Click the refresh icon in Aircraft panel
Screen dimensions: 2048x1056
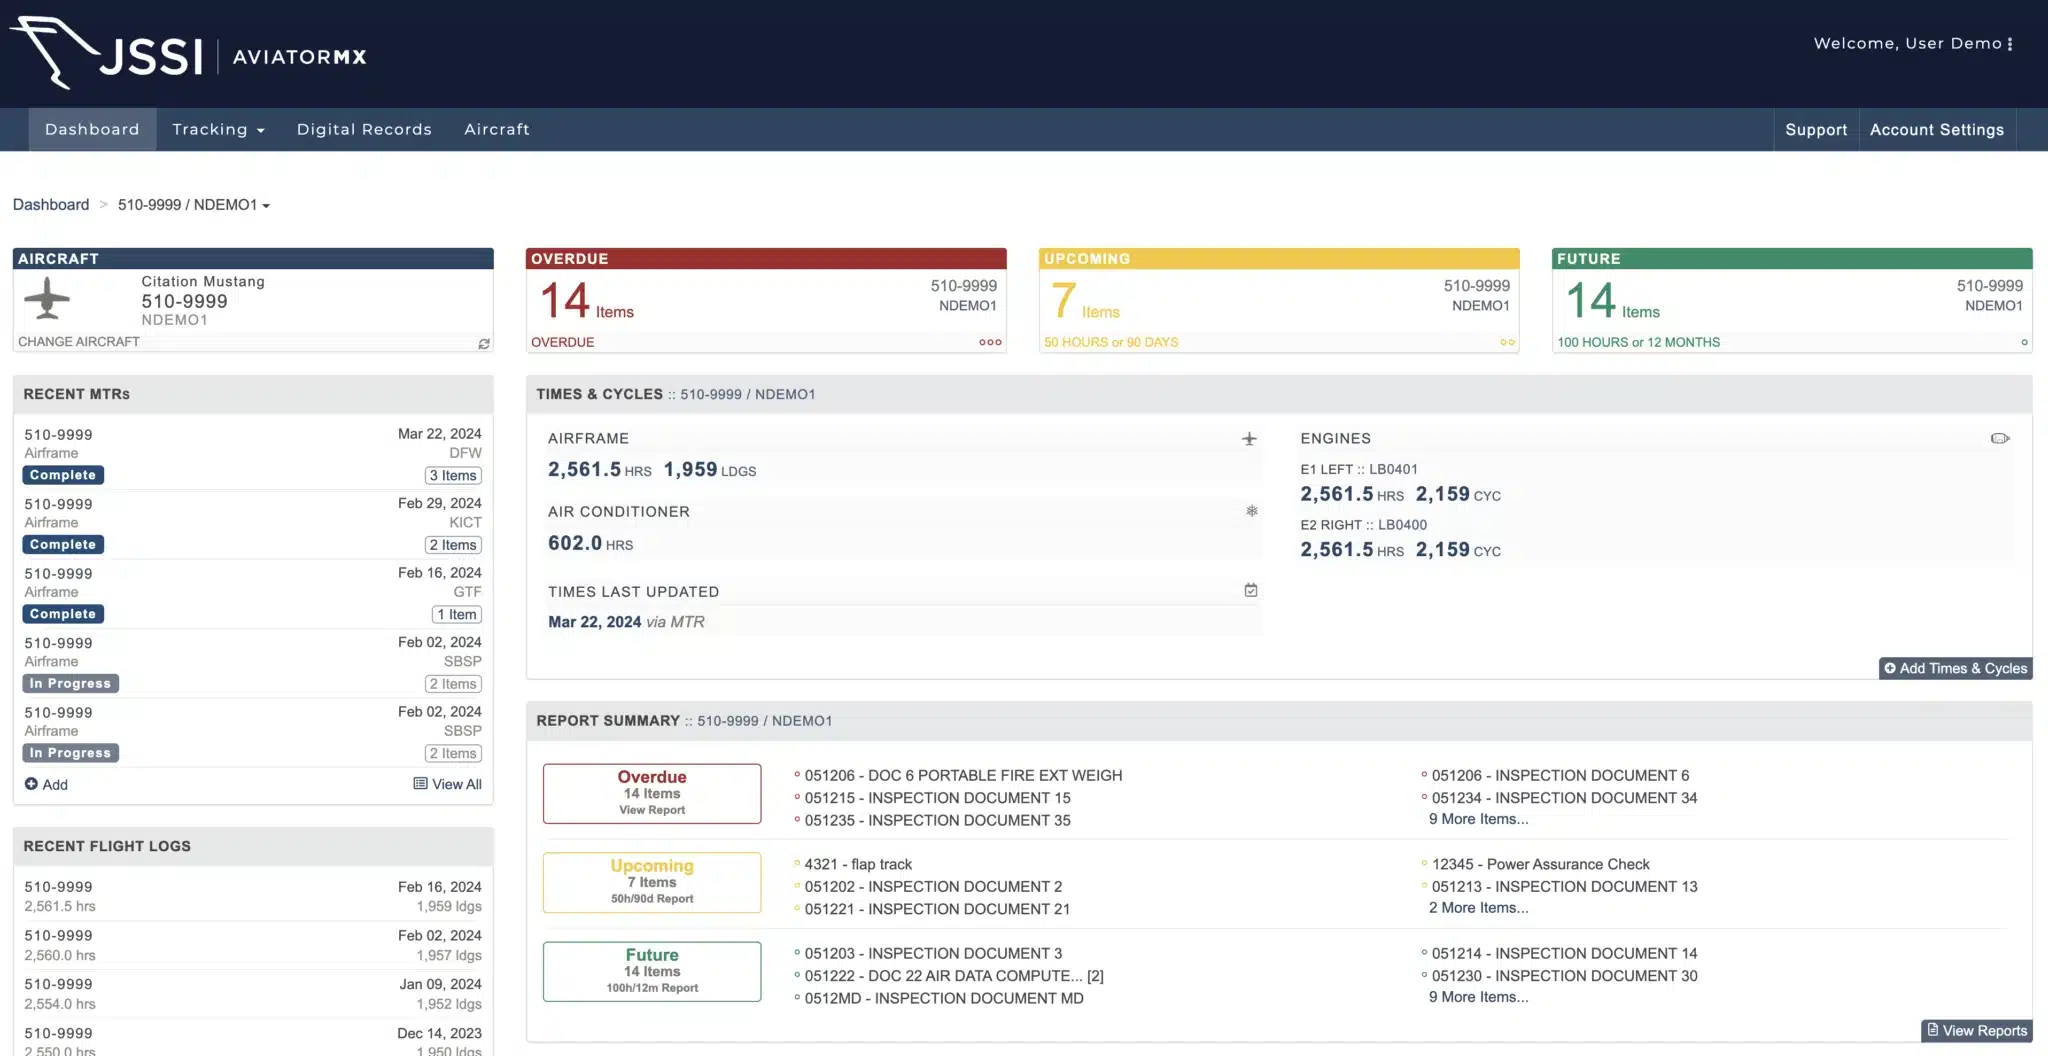484,343
